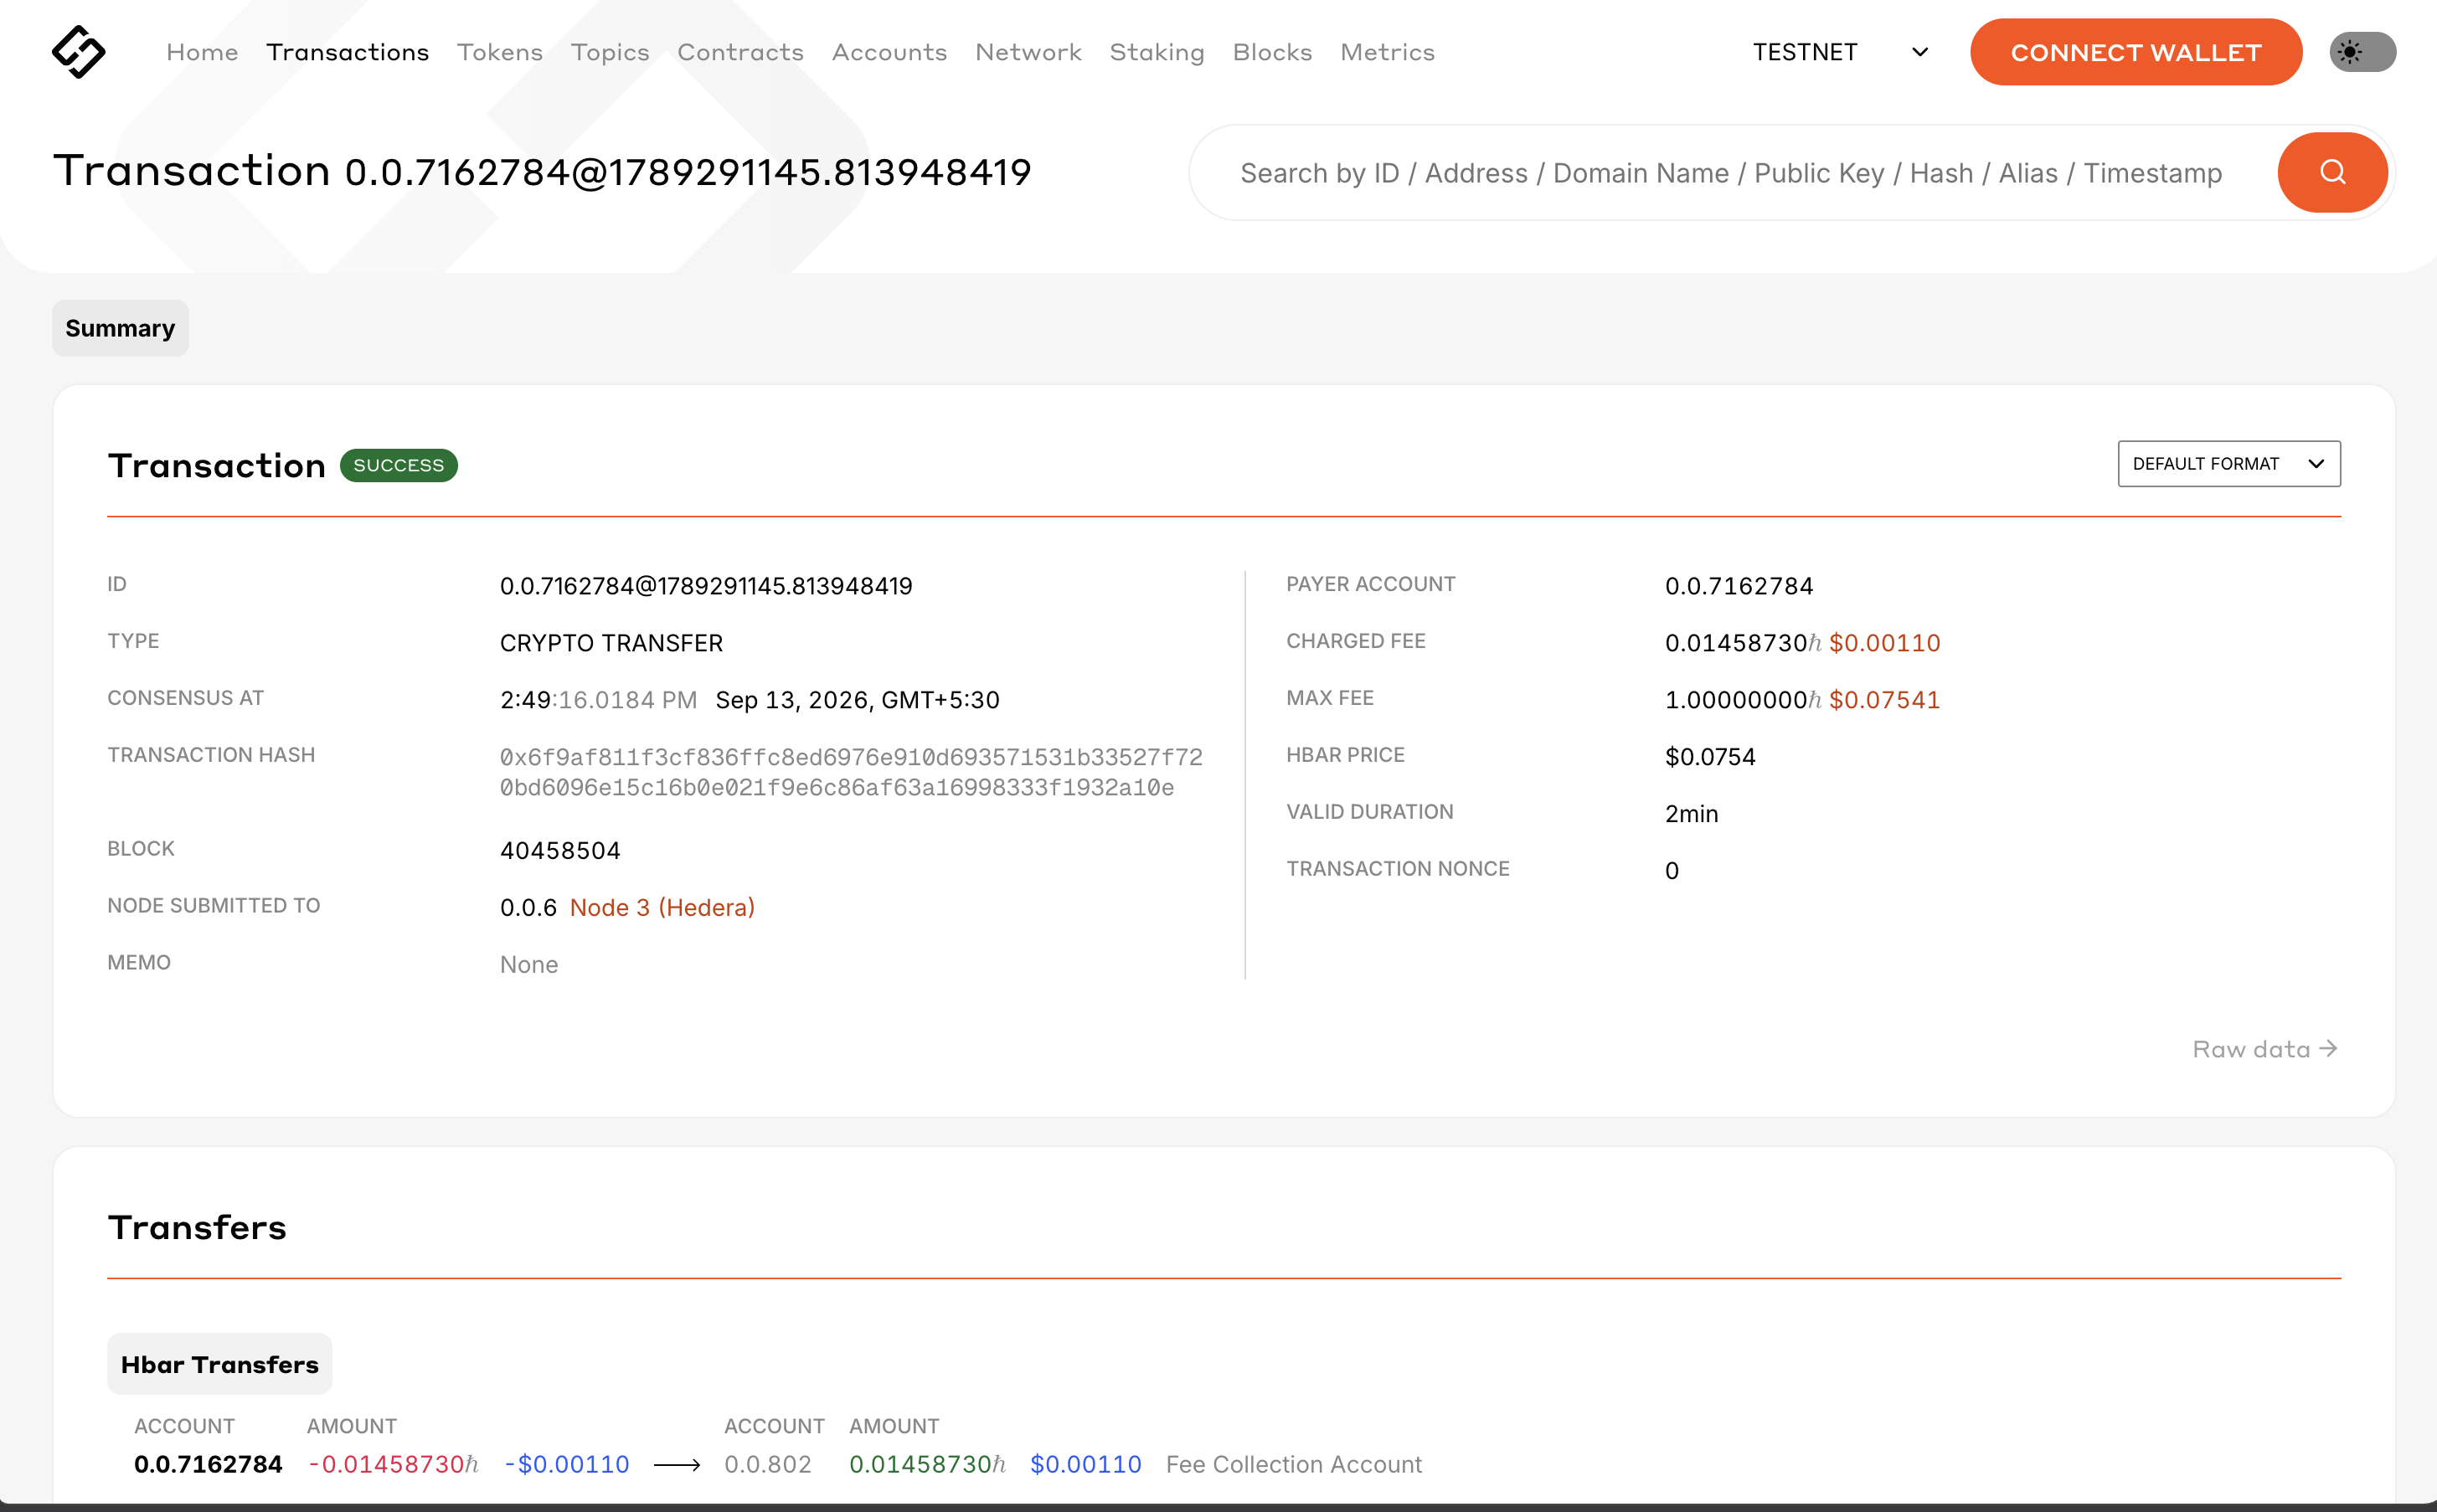The height and width of the screenshot is (1512, 2437).
Task: Open node 0.0.6 link
Action: [x=528, y=908]
